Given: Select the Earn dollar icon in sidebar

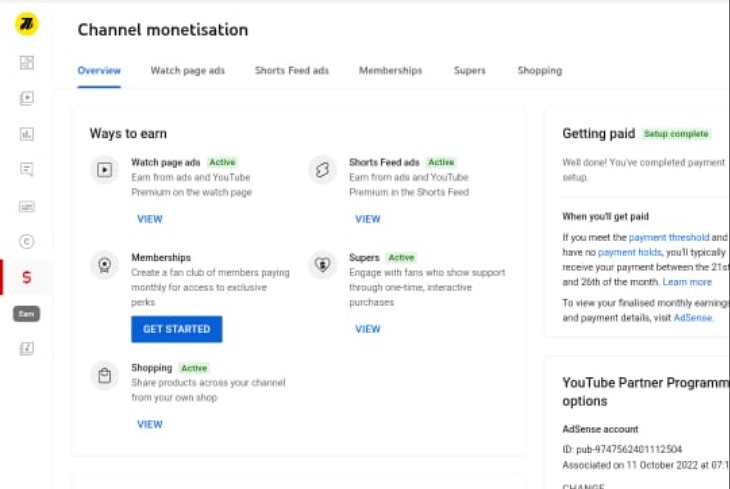Looking at the screenshot, I should (x=27, y=278).
